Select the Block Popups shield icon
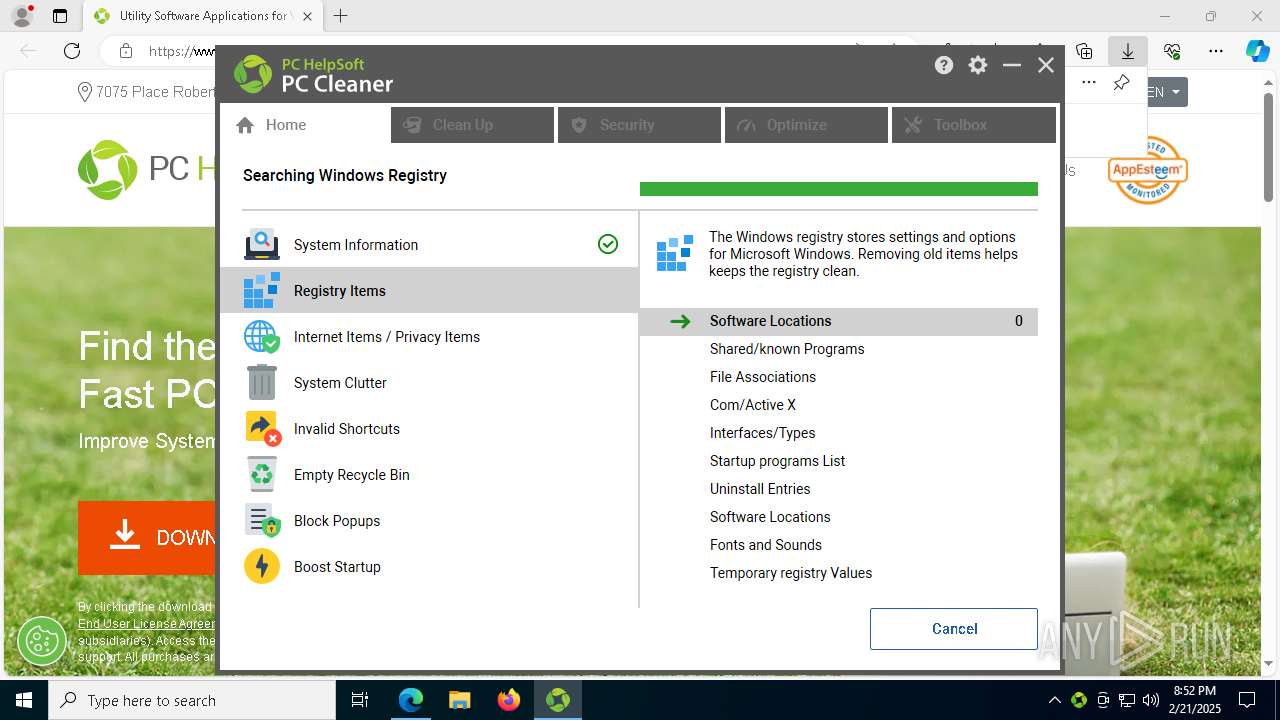The height and width of the screenshot is (720, 1280). (262, 521)
